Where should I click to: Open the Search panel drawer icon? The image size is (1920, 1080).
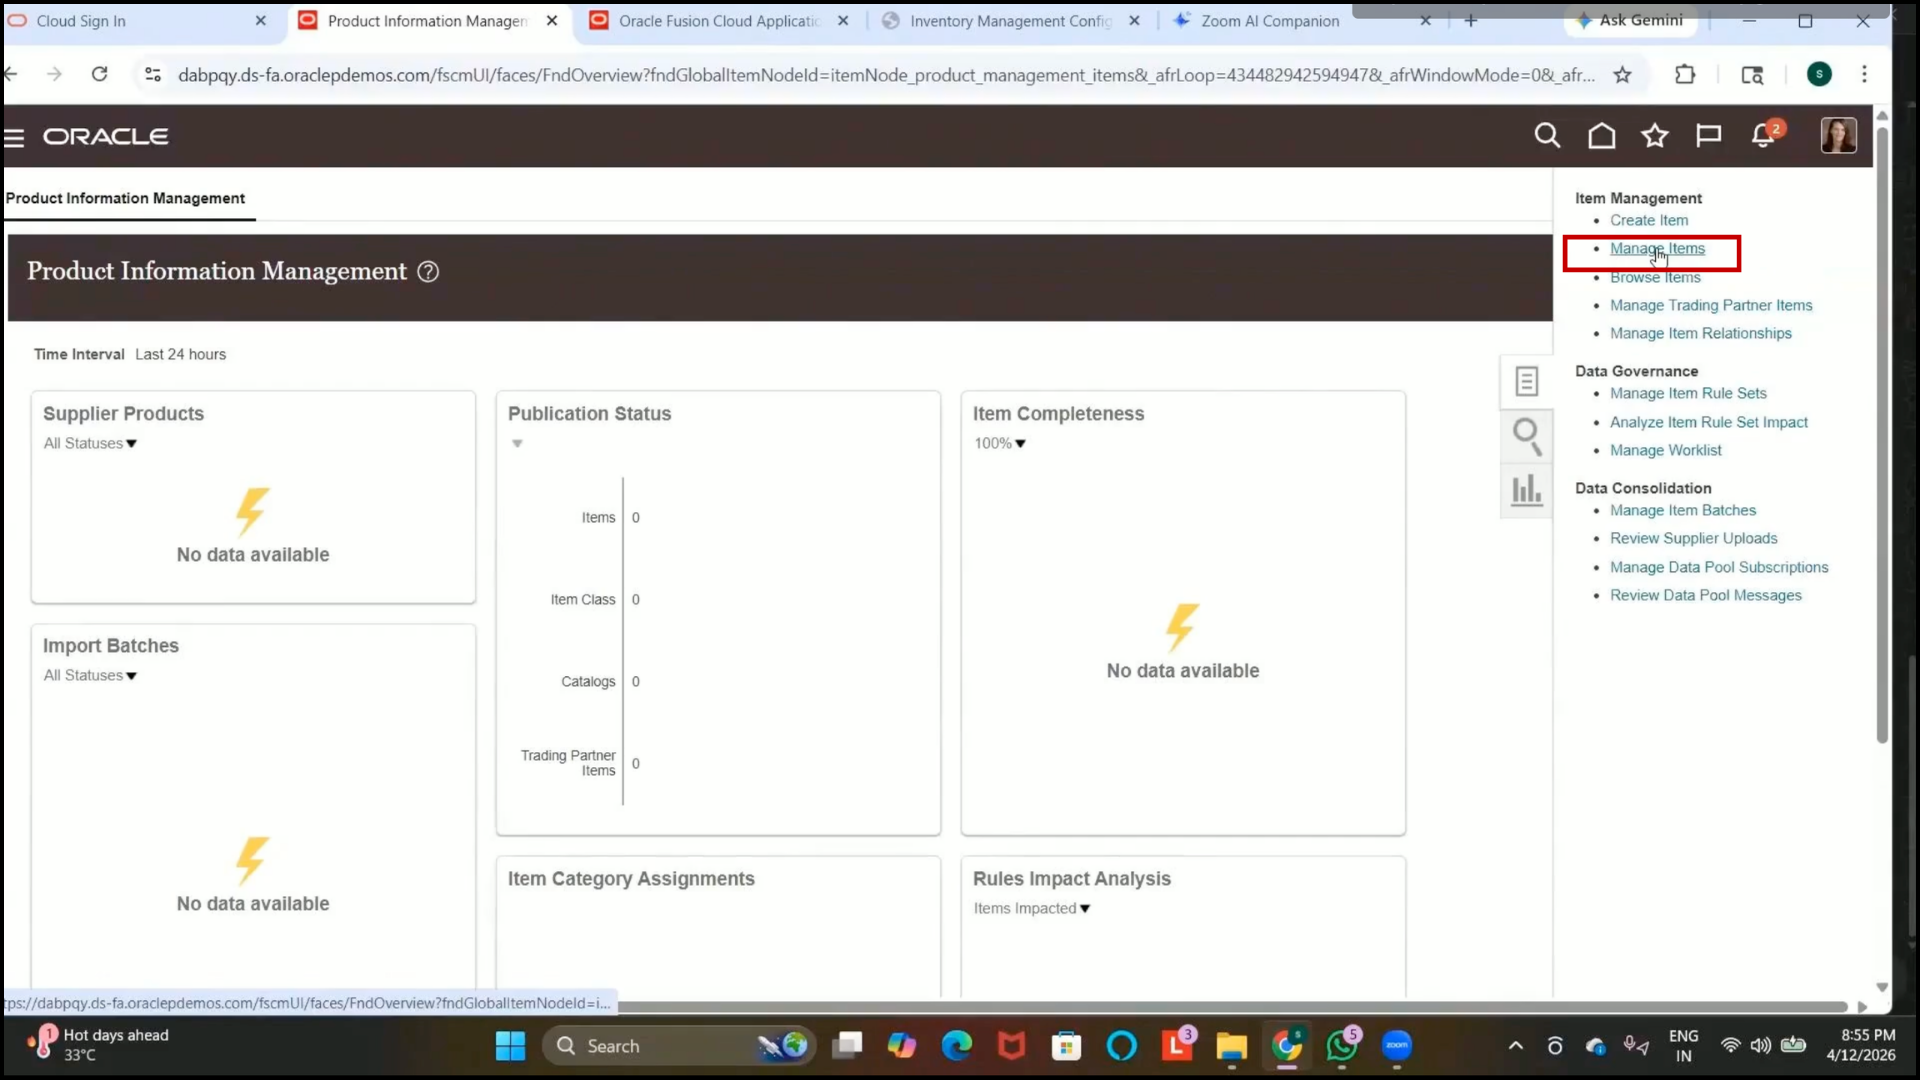coord(1526,436)
